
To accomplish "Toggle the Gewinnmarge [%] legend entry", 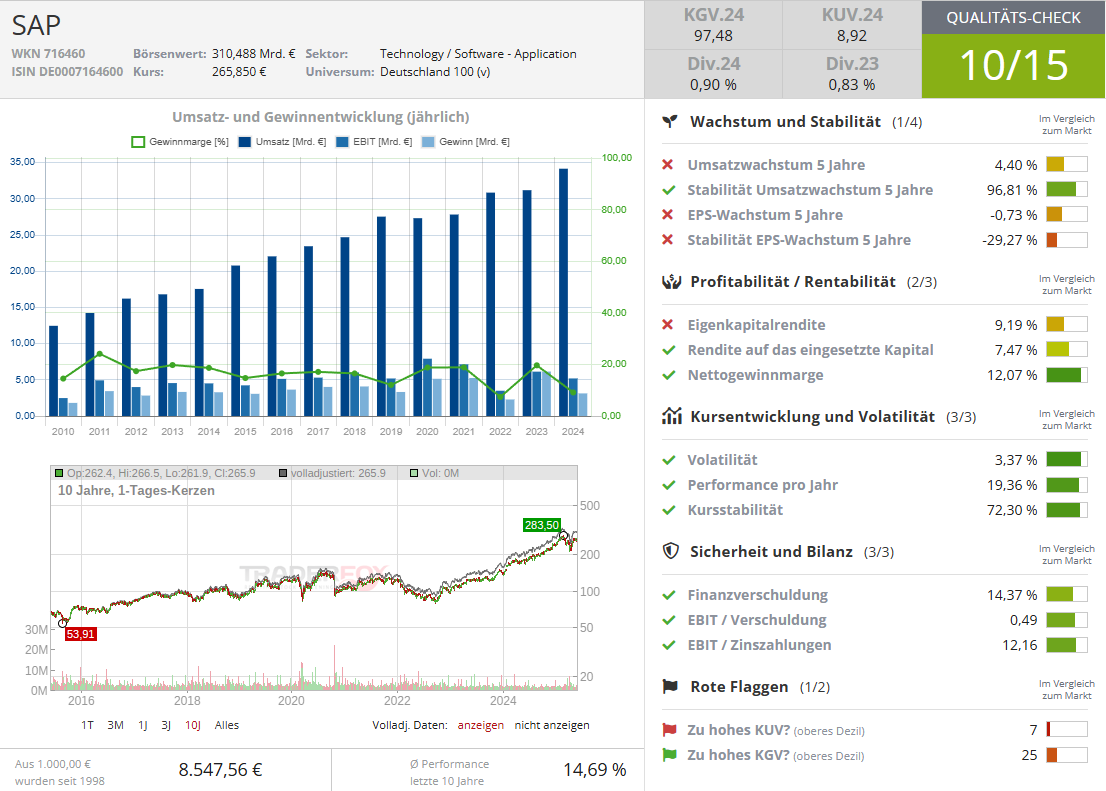I will [180, 142].
